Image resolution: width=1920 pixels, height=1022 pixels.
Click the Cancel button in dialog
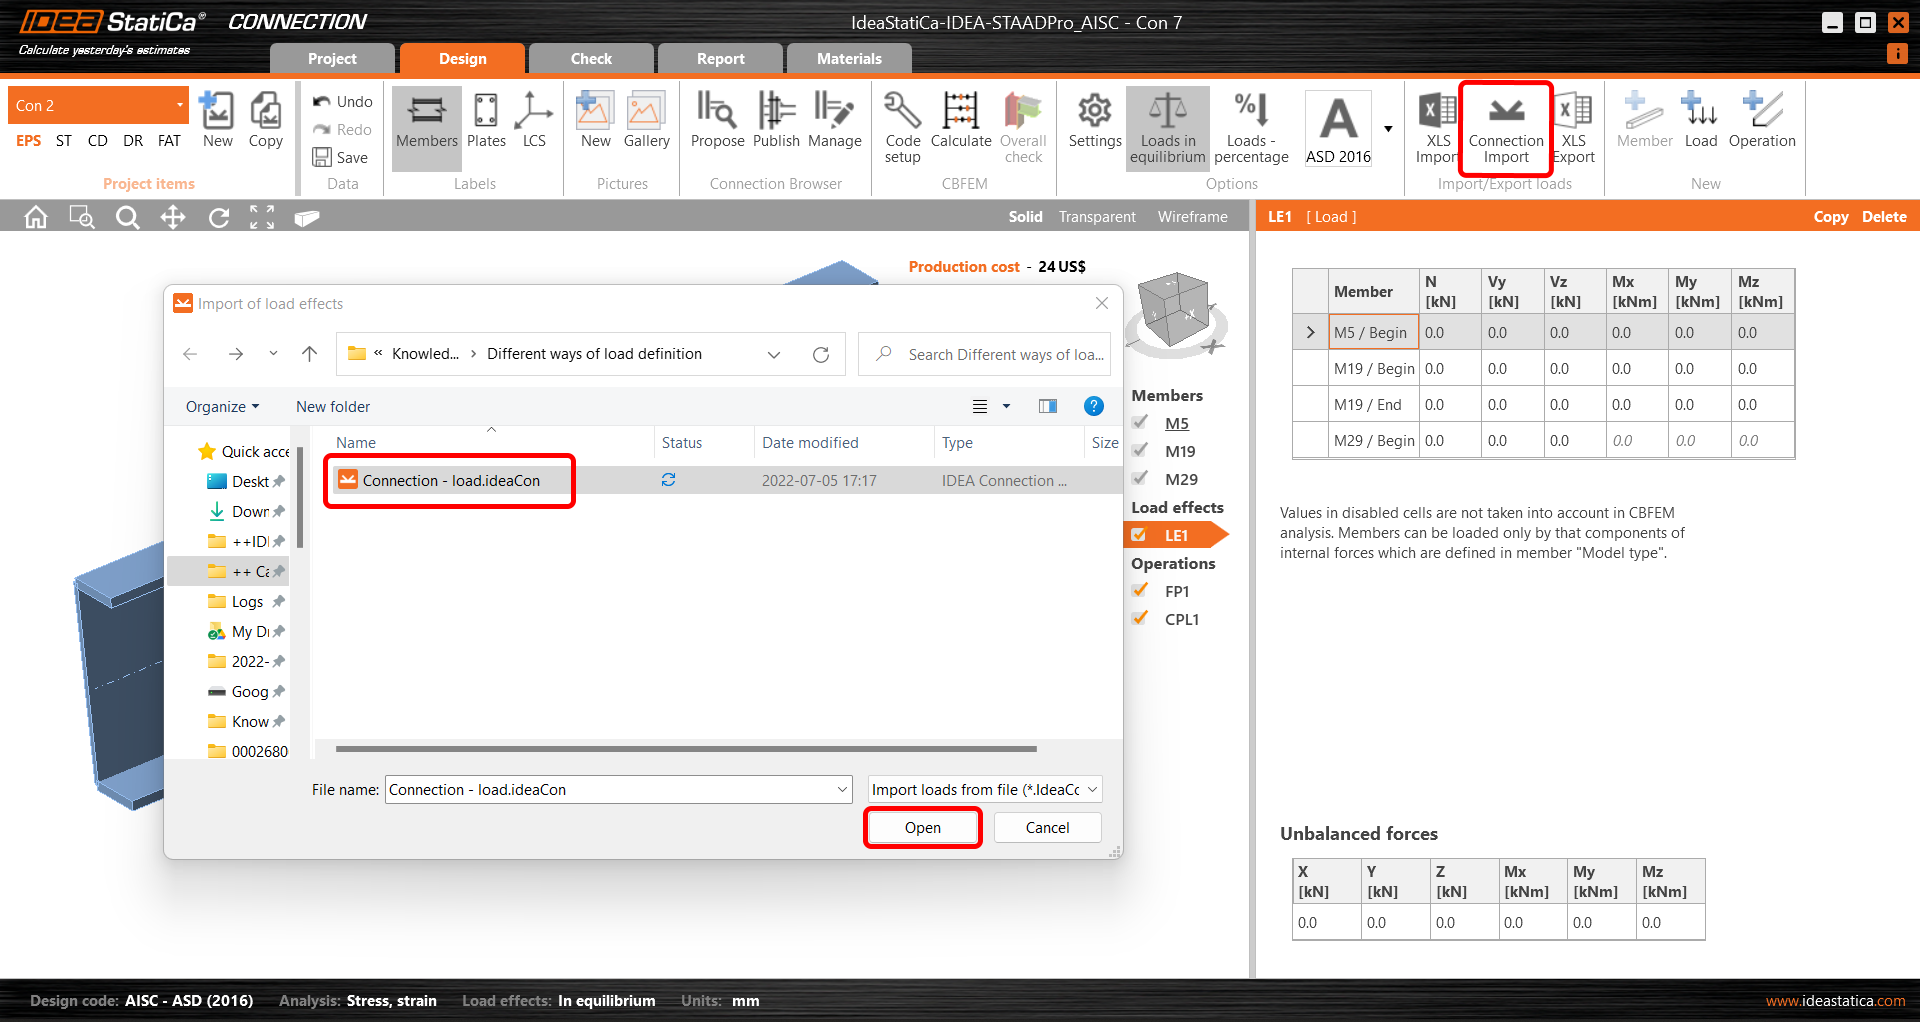pyautogui.click(x=1047, y=828)
